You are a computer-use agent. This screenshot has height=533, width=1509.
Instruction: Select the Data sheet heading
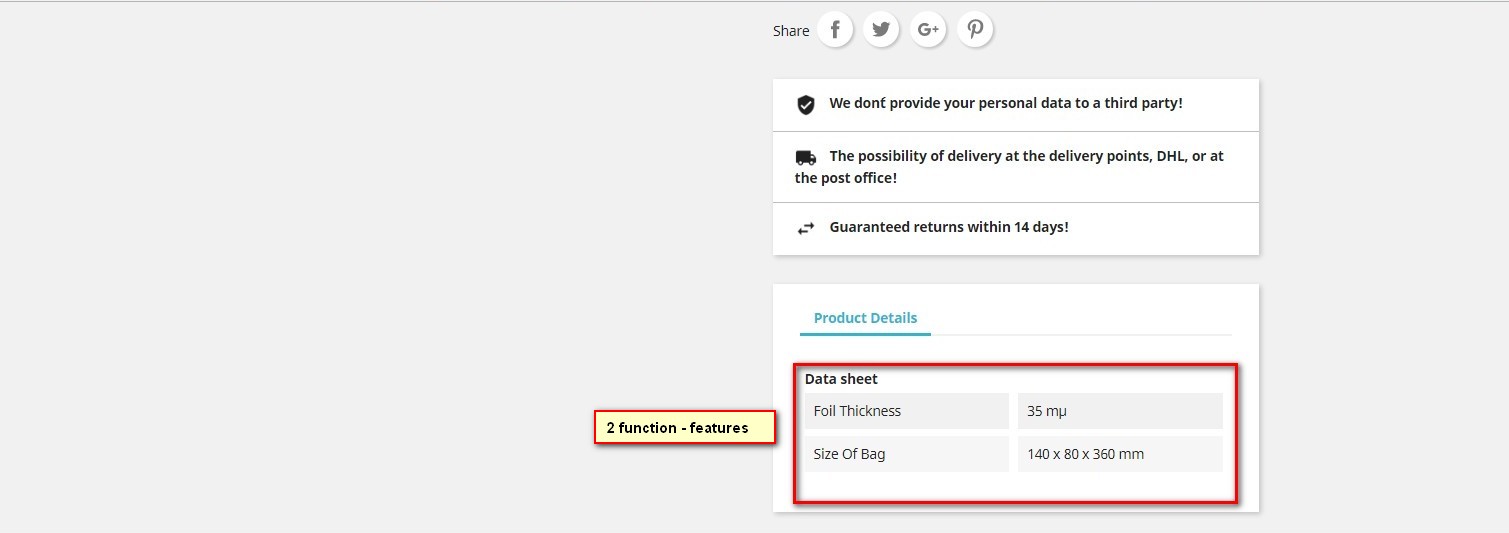click(x=841, y=379)
